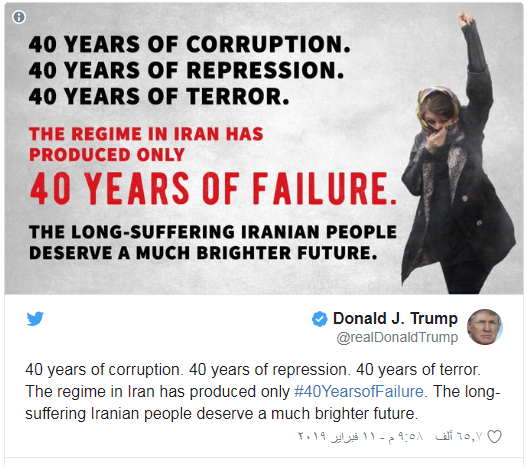This screenshot has height=465, width=527.
Task: Open the Donald J. Trump display name
Action: (x=395, y=318)
